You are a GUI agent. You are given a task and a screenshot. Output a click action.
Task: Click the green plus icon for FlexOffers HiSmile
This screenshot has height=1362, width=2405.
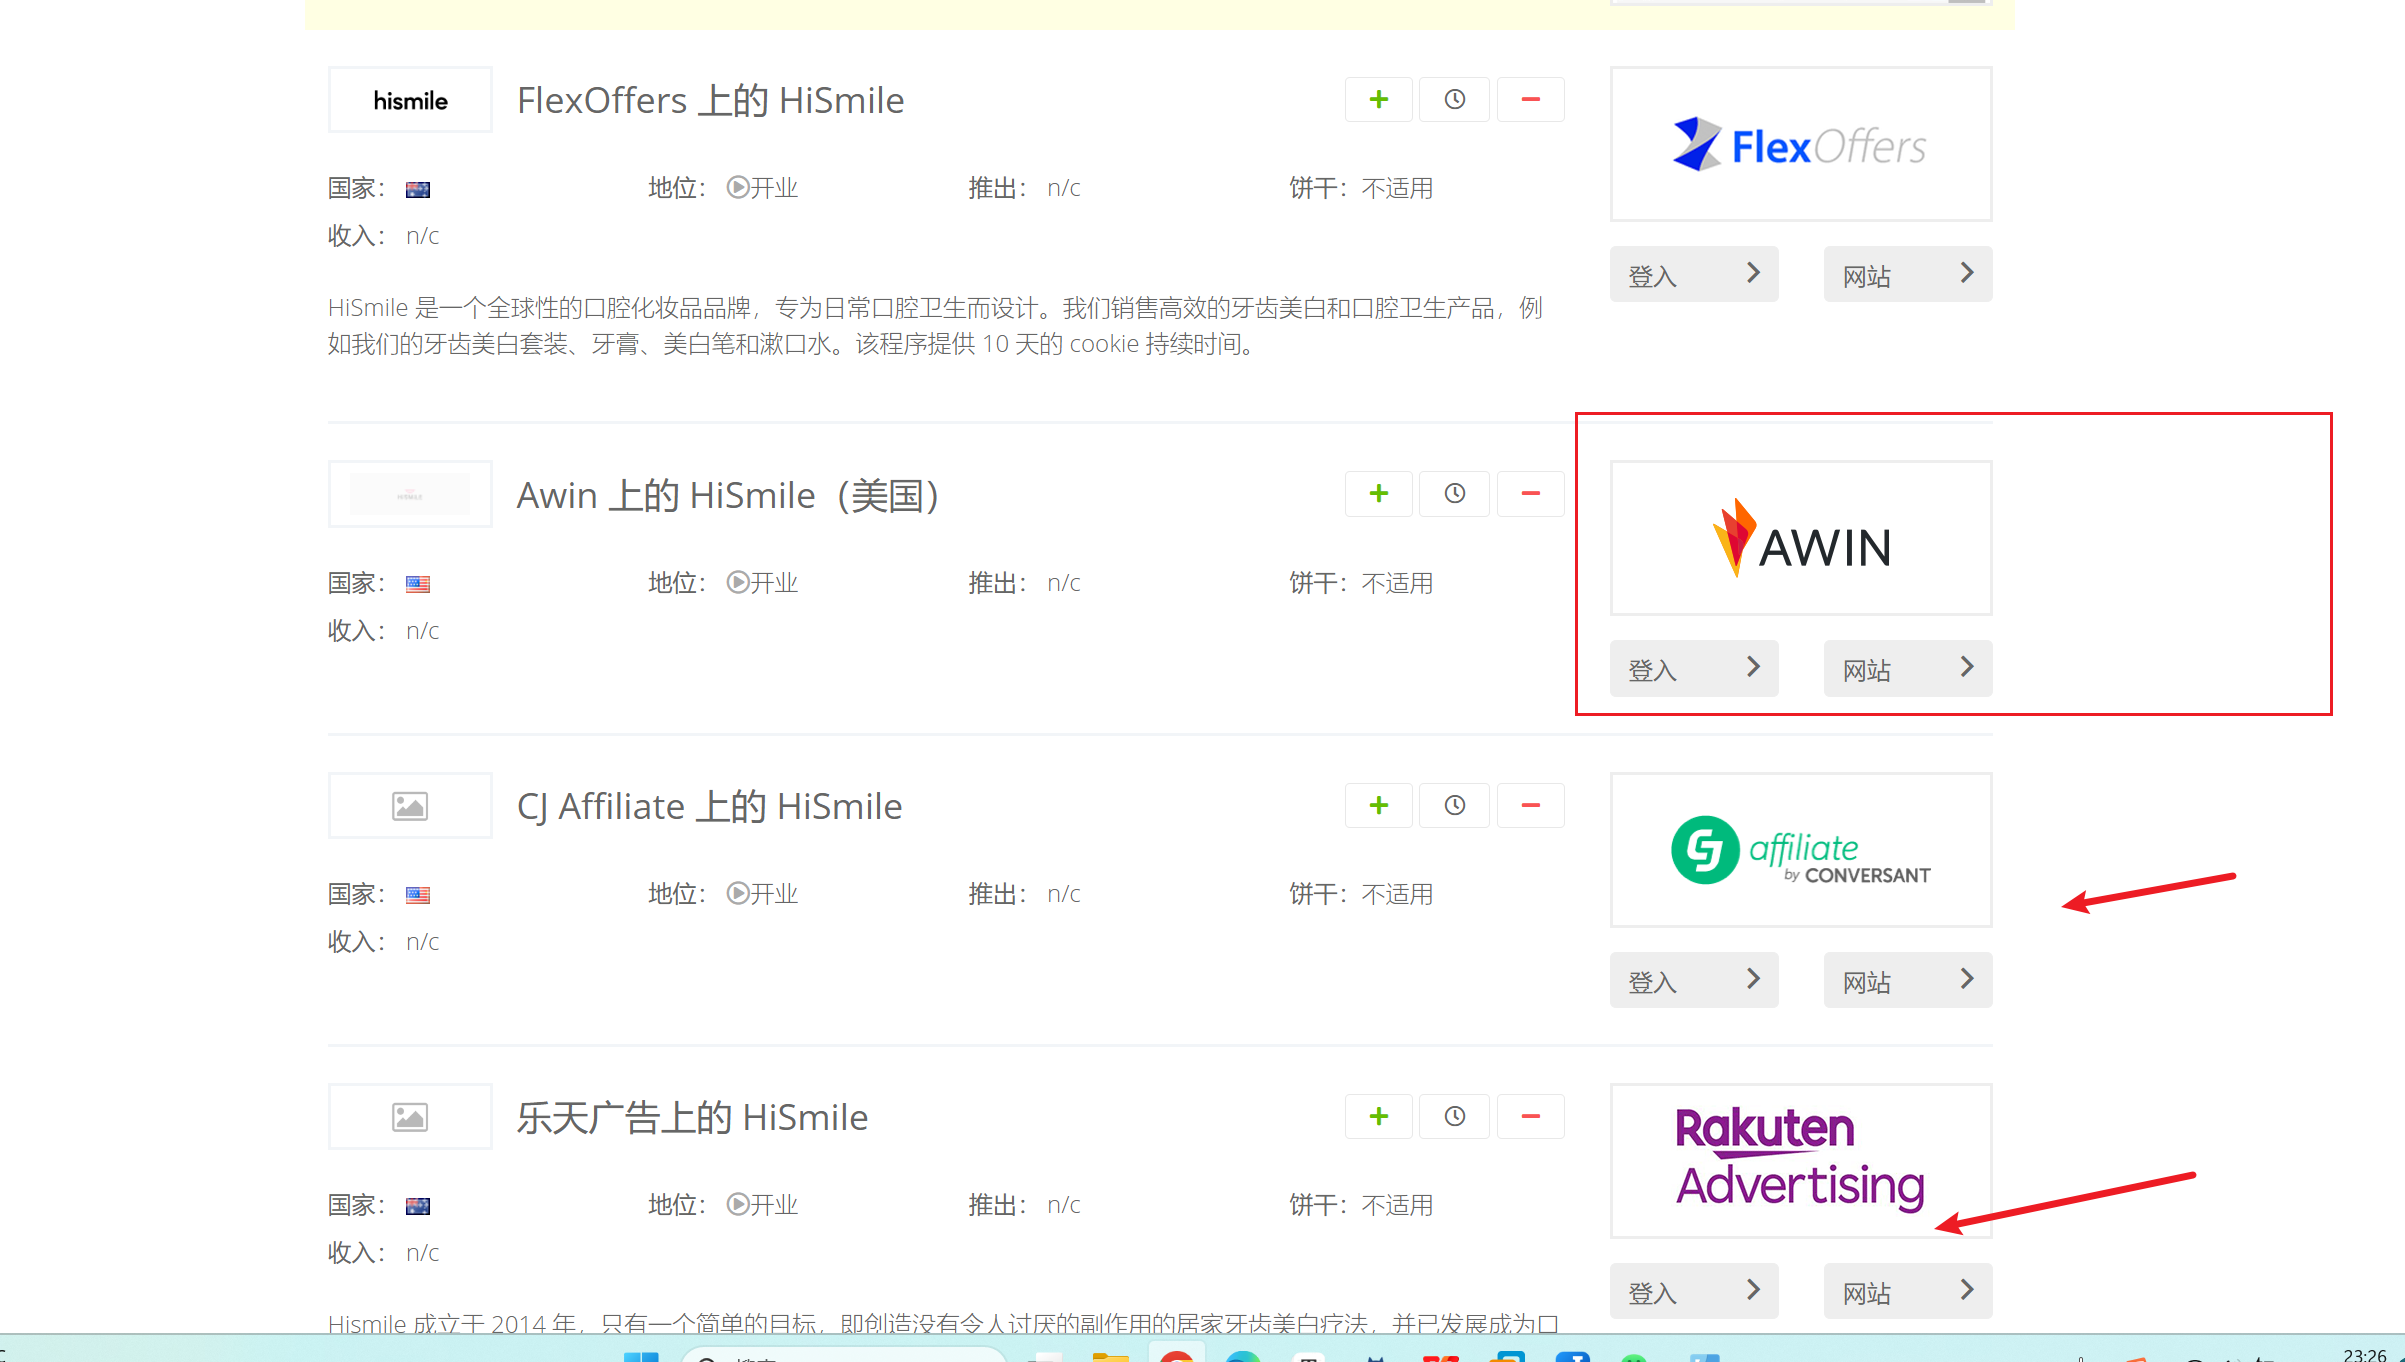click(x=1378, y=100)
